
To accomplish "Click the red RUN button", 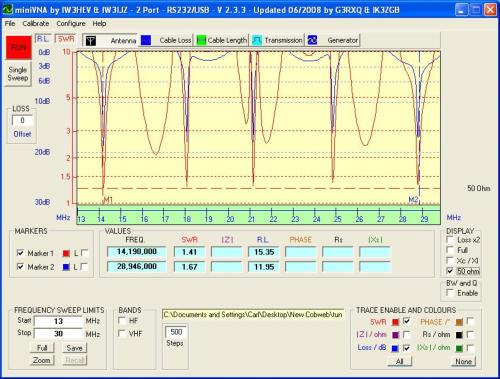I will coord(18,47).
